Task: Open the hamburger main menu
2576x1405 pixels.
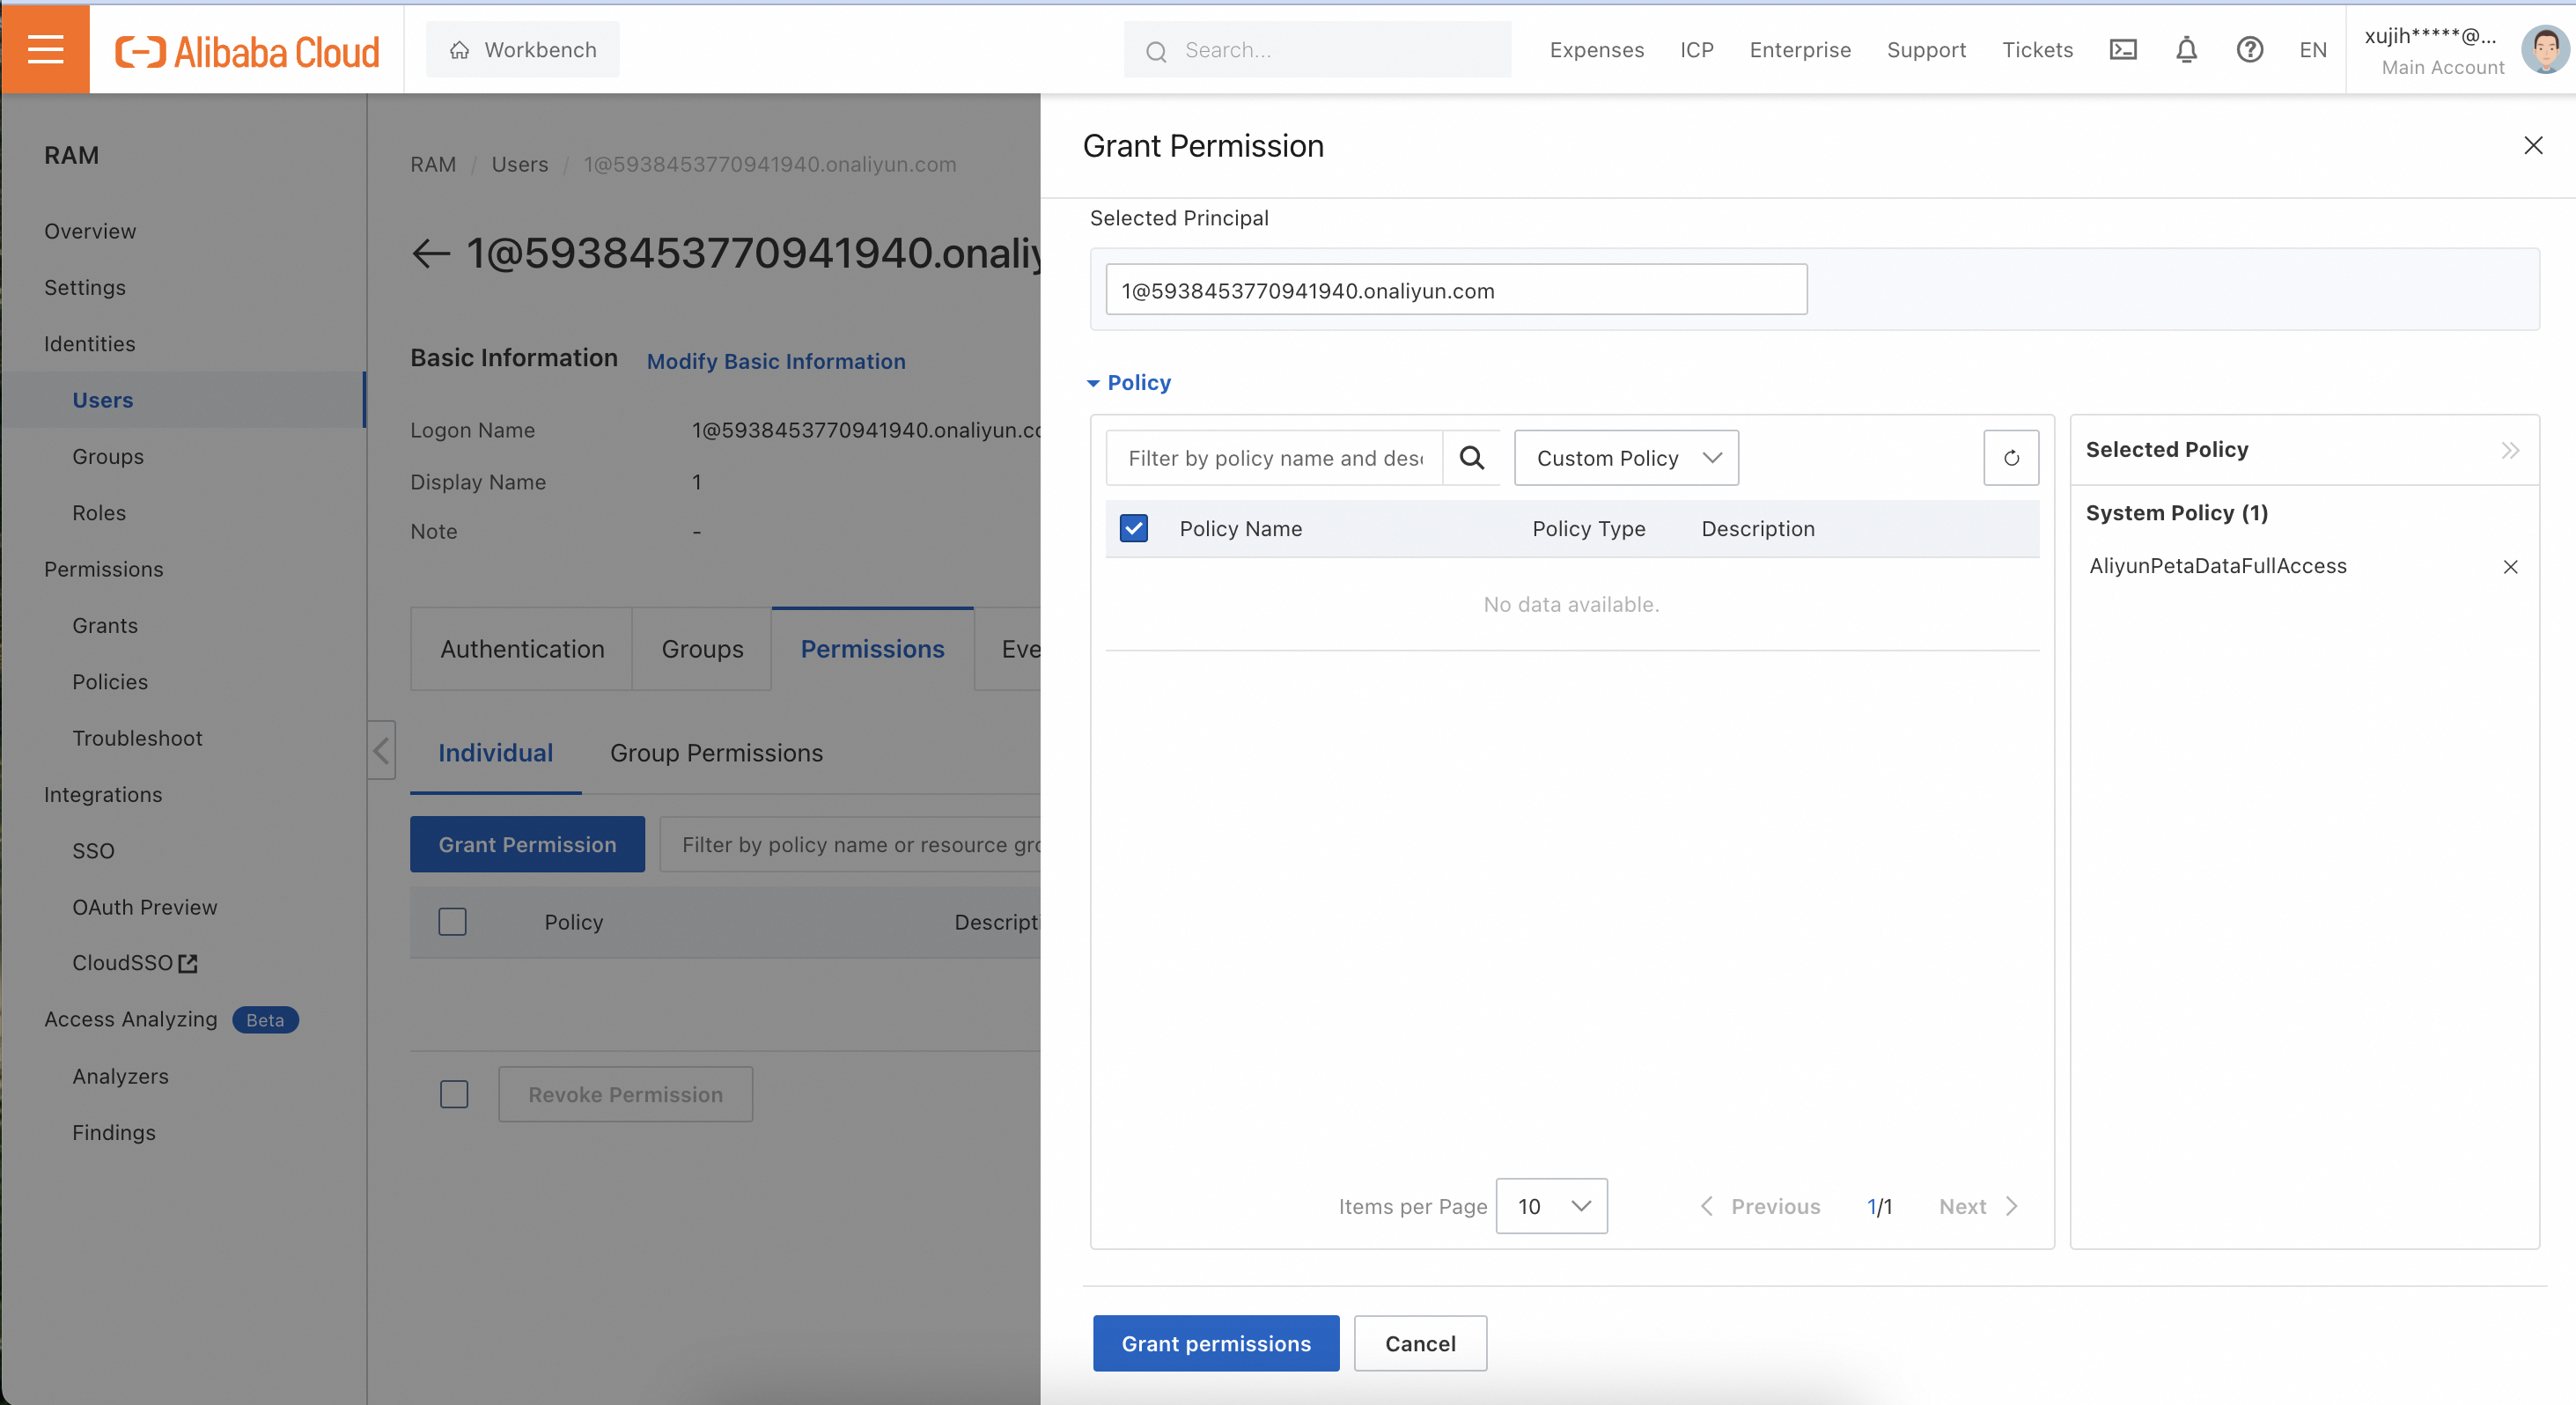Action: click(x=45, y=49)
